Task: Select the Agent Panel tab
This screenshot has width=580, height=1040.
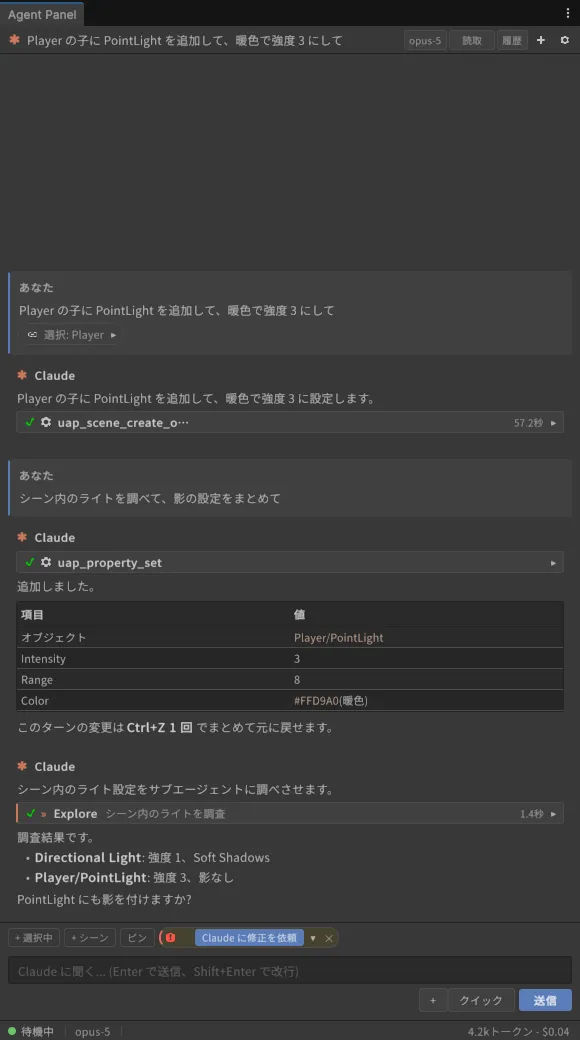Action: (42, 14)
